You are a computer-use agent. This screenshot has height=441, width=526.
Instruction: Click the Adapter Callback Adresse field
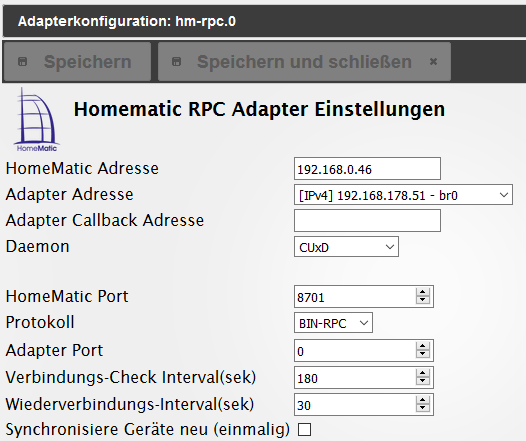[x=367, y=221]
